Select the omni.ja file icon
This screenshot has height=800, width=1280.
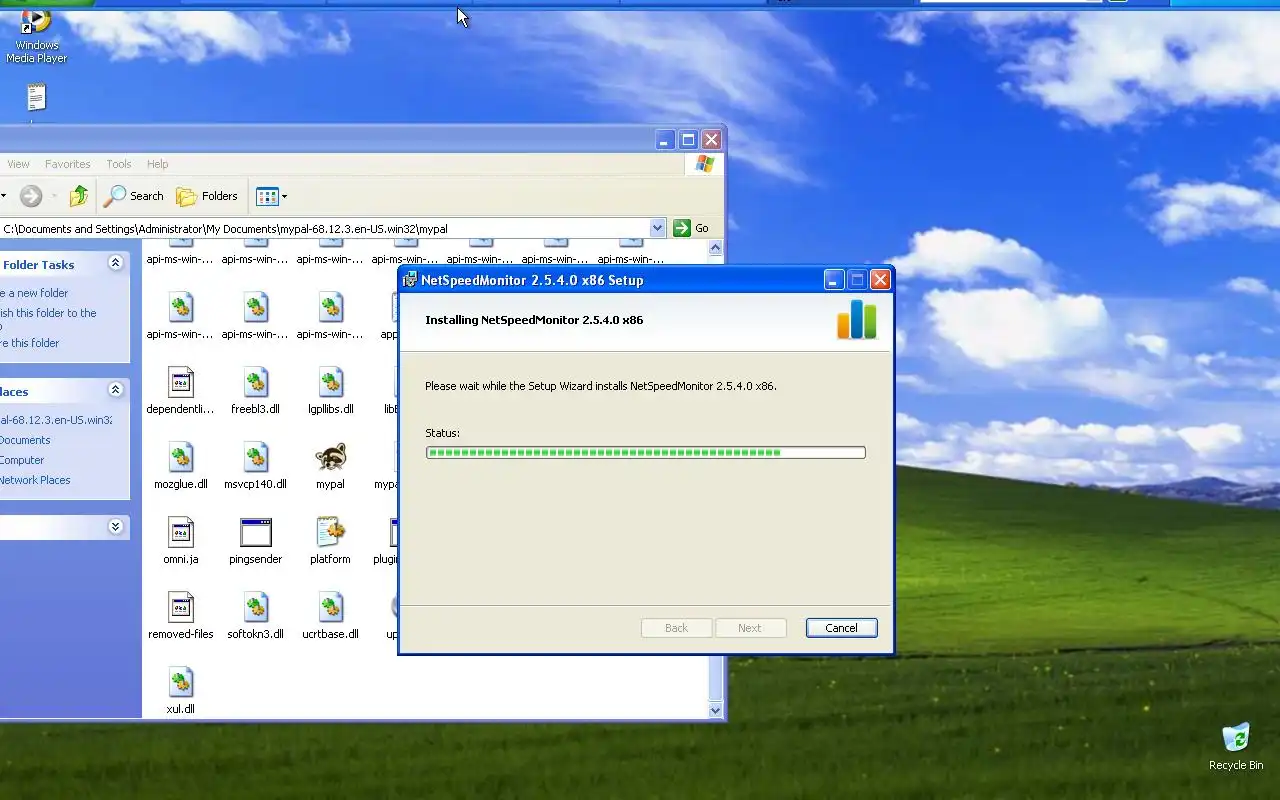pyautogui.click(x=180, y=532)
